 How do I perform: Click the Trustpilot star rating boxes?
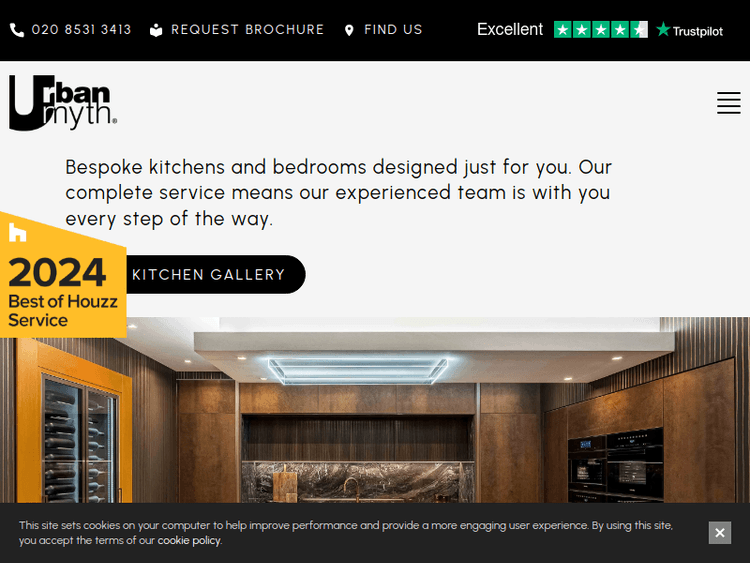[601, 30]
